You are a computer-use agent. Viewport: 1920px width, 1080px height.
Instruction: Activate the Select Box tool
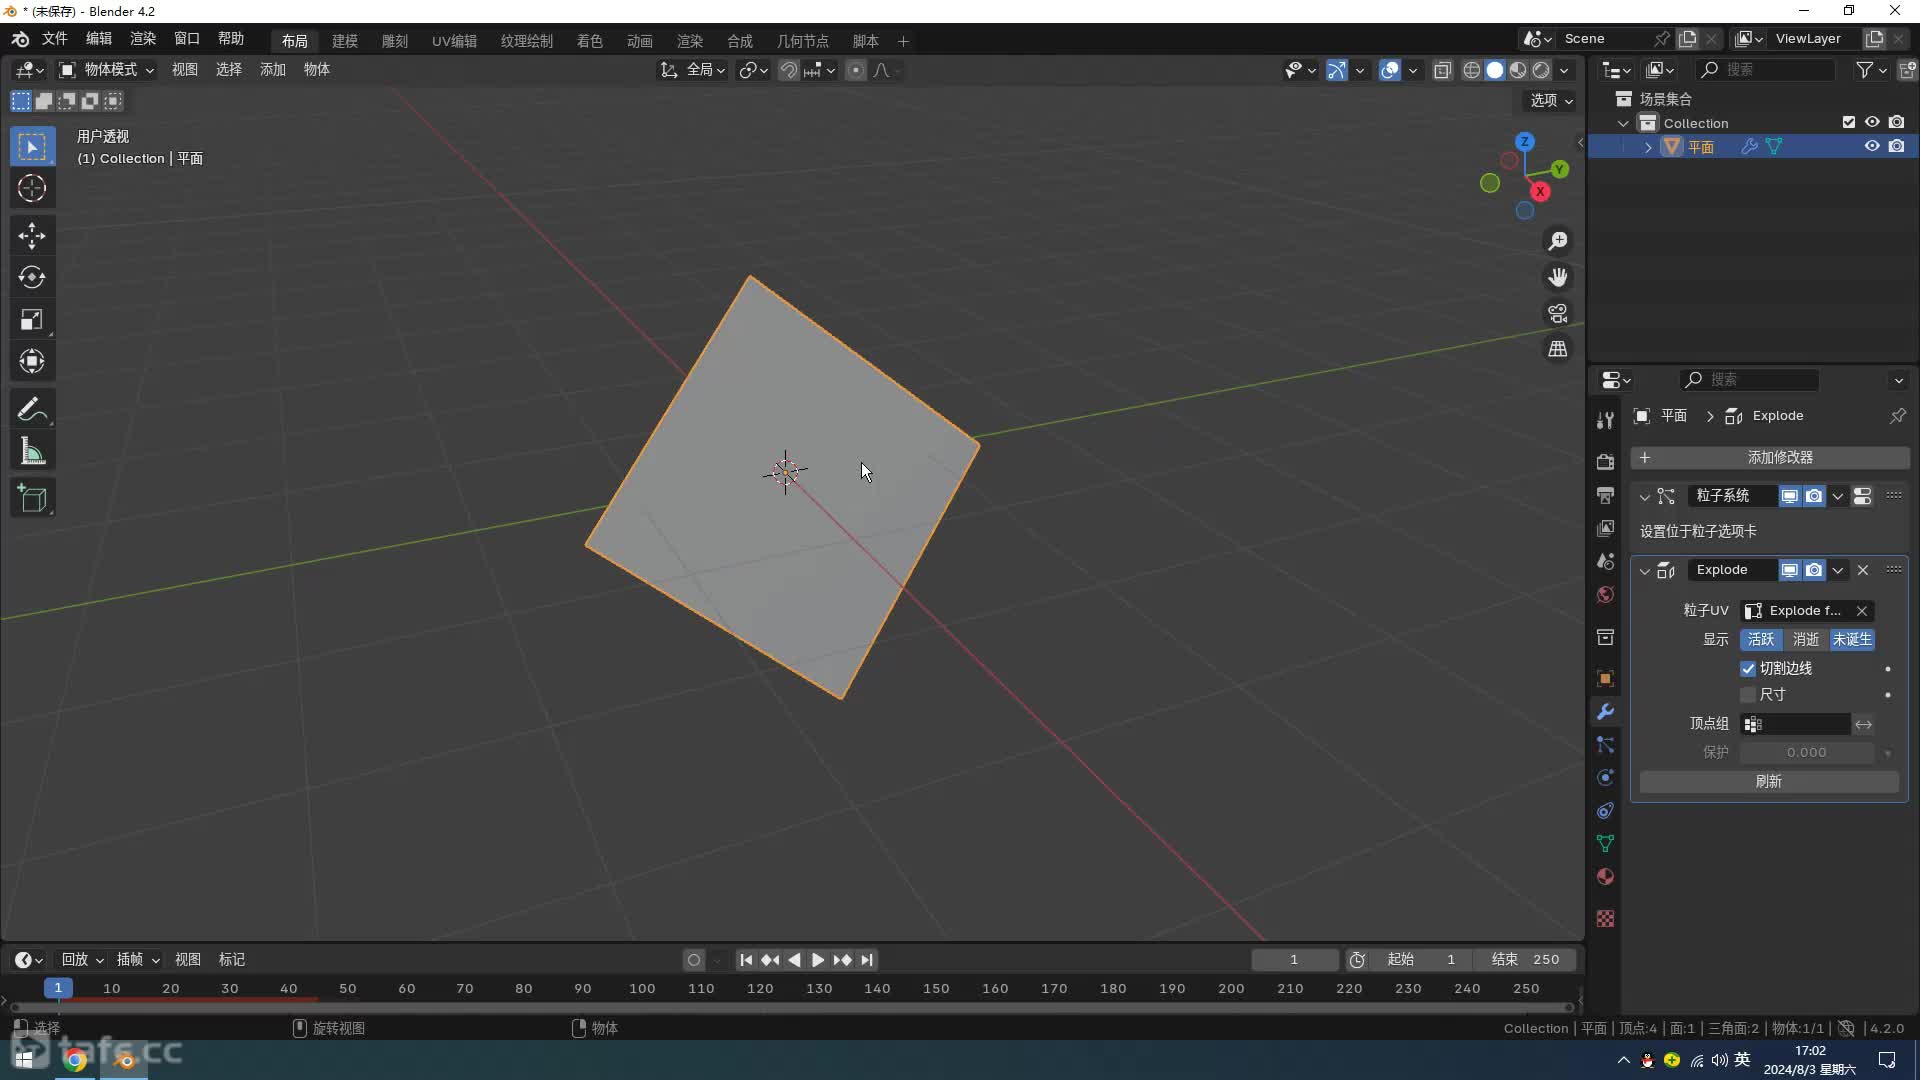[x=32, y=147]
